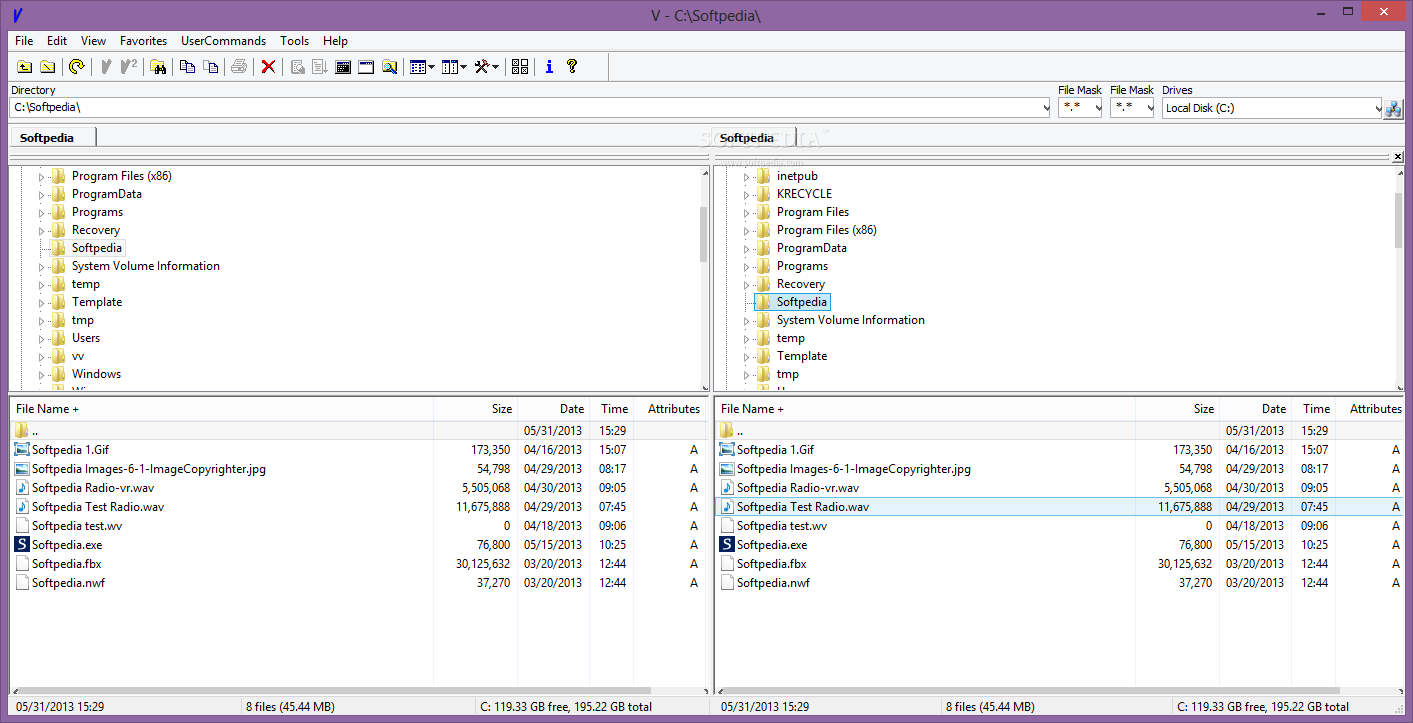Click the yellow curved-arrow refresh icon

click(x=77, y=67)
